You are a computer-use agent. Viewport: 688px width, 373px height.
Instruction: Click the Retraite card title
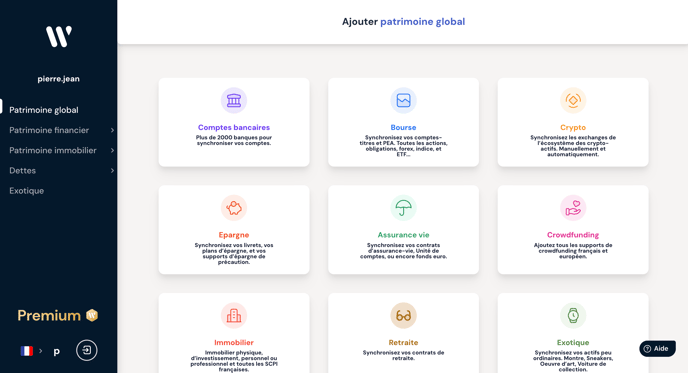point(403,343)
